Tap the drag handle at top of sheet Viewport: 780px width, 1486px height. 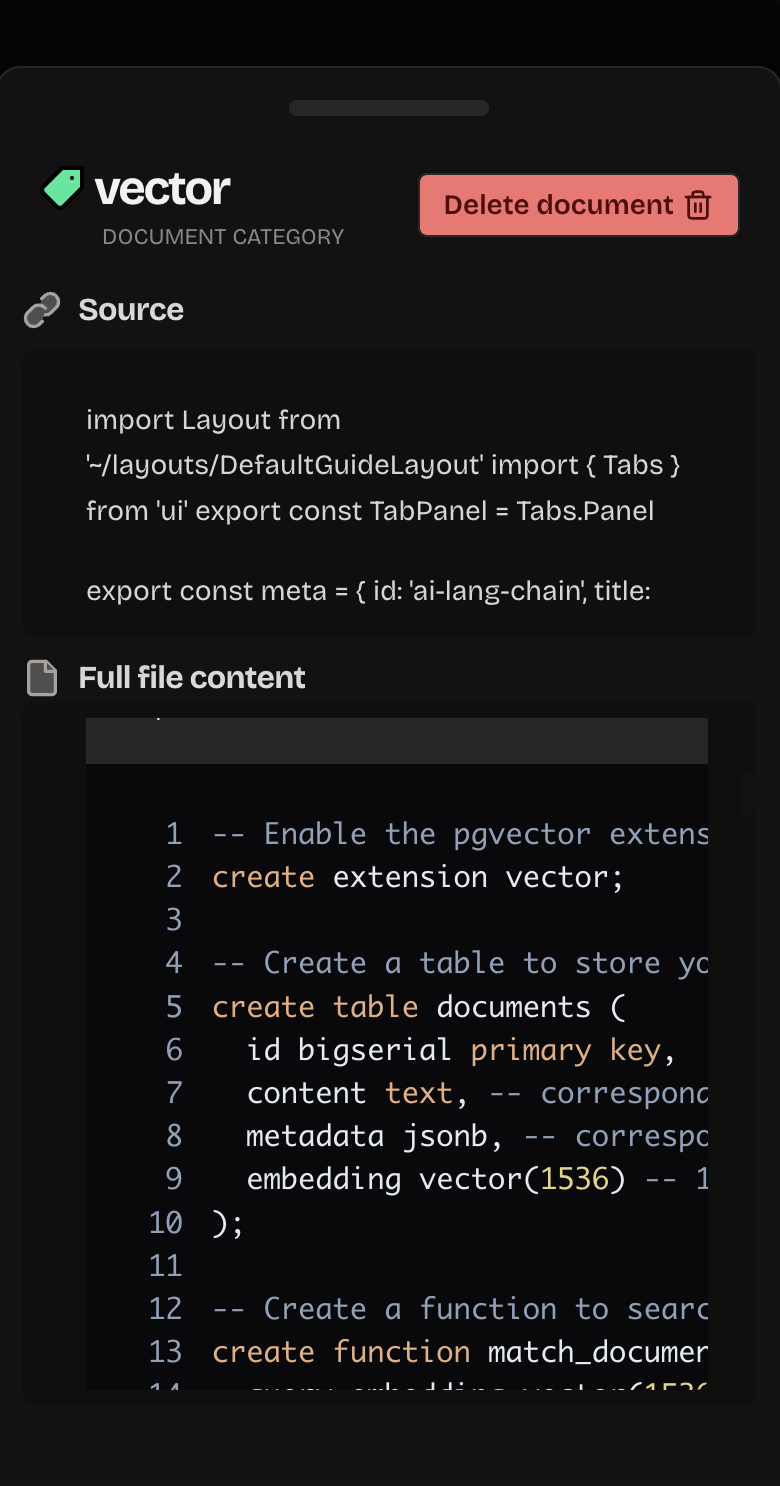point(389,108)
